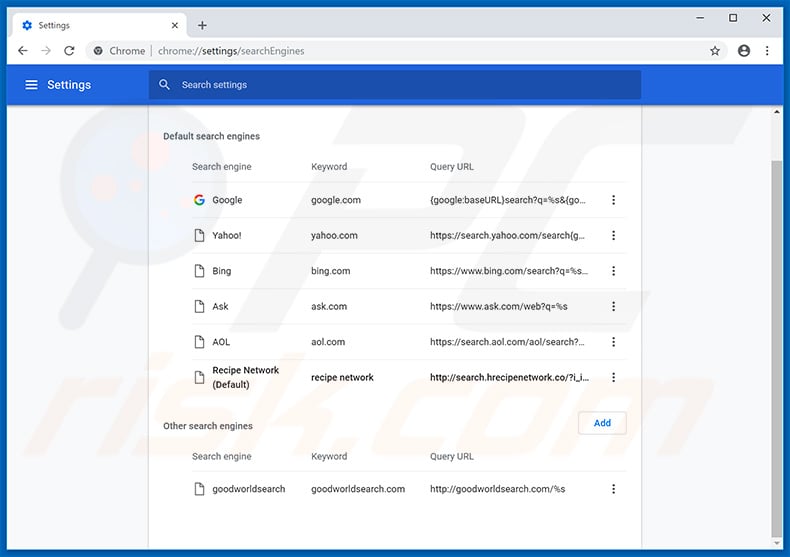The height and width of the screenshot is (557, 790).
Task: Open more actions for AOL search engine
Action: 613,342
